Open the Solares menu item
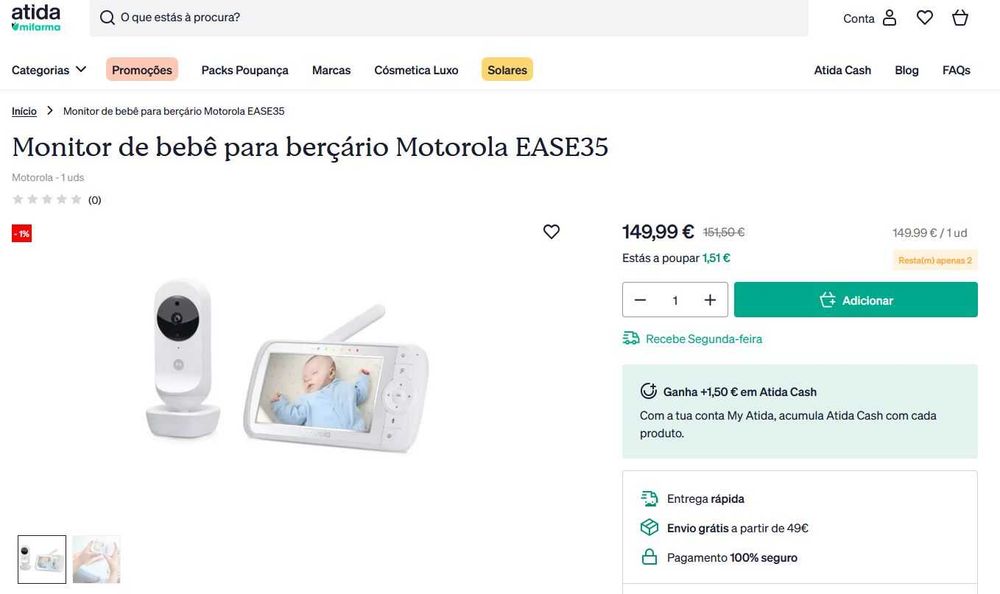 (507, 70)
